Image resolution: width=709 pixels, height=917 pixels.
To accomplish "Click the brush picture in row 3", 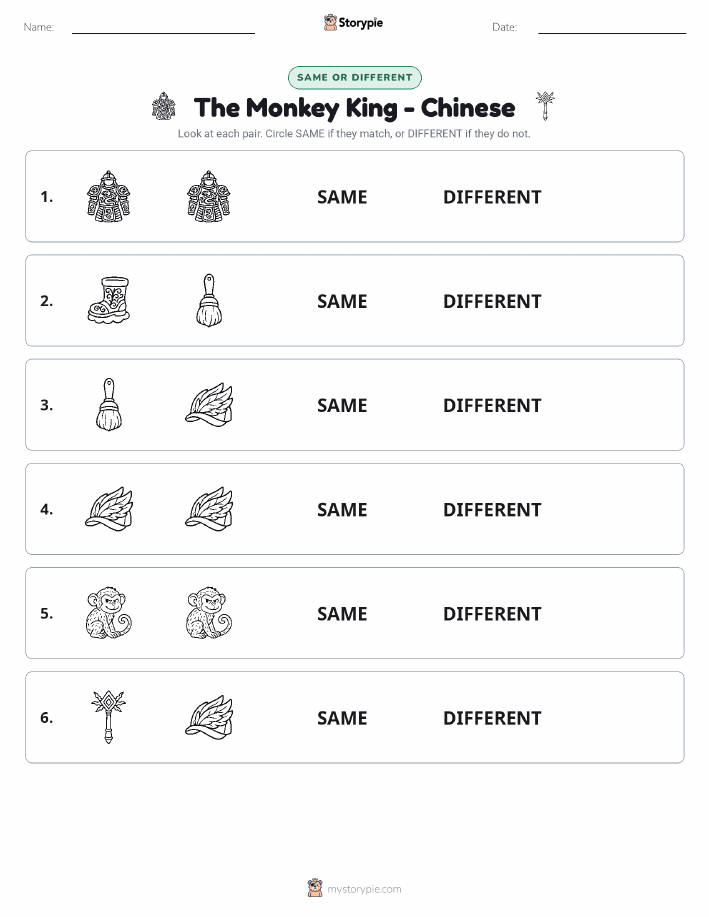I will point(109,405).
